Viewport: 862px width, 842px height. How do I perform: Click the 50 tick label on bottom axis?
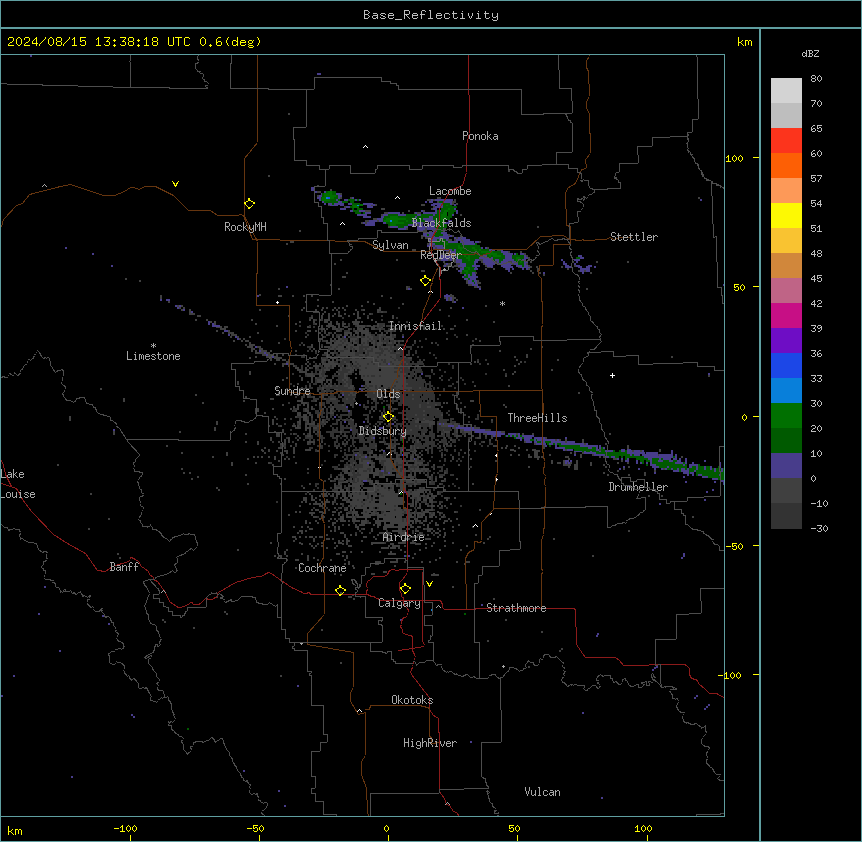pos(514,828)
